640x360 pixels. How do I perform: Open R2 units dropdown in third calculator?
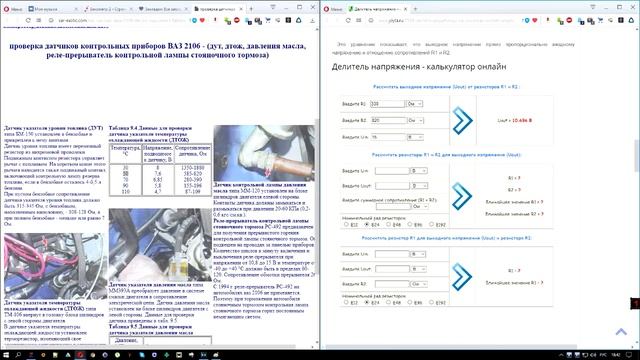pyautogui.click(x=419, y=284)
